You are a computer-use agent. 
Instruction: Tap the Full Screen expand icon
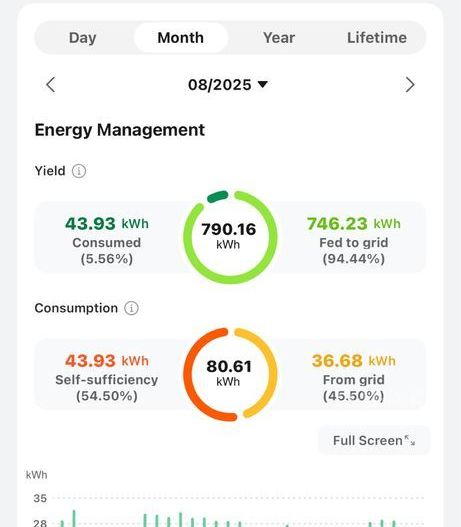(410, 440)
